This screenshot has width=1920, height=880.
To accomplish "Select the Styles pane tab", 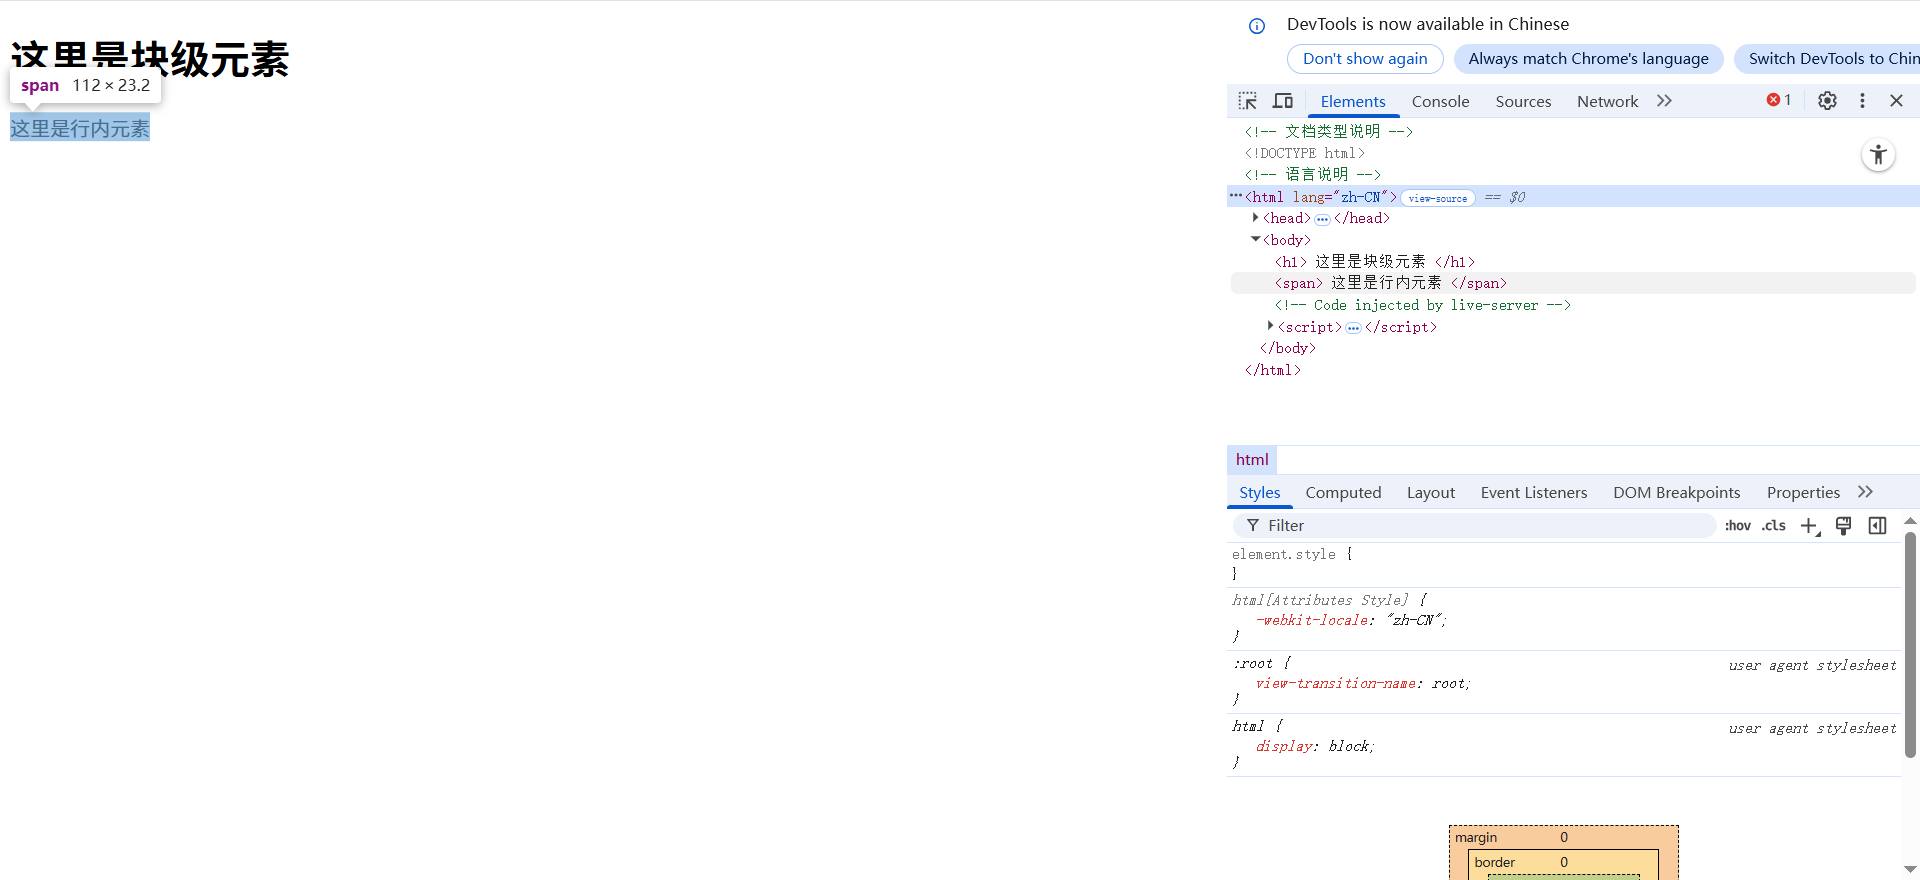I will point(1259,492).
